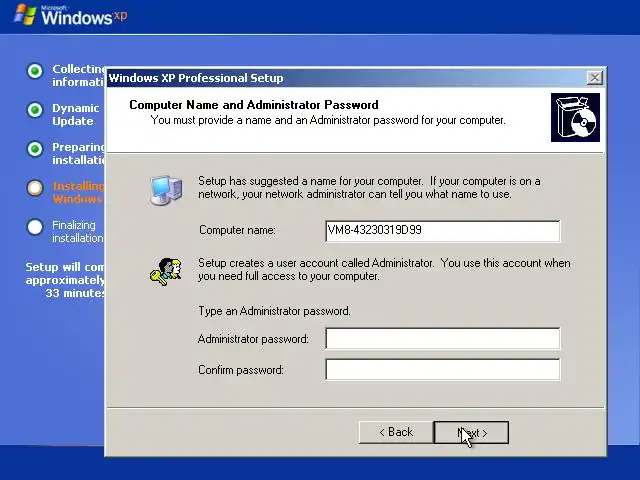Click the Windows XP flag logo
This screenshot has width=640, height=480.
25,15
